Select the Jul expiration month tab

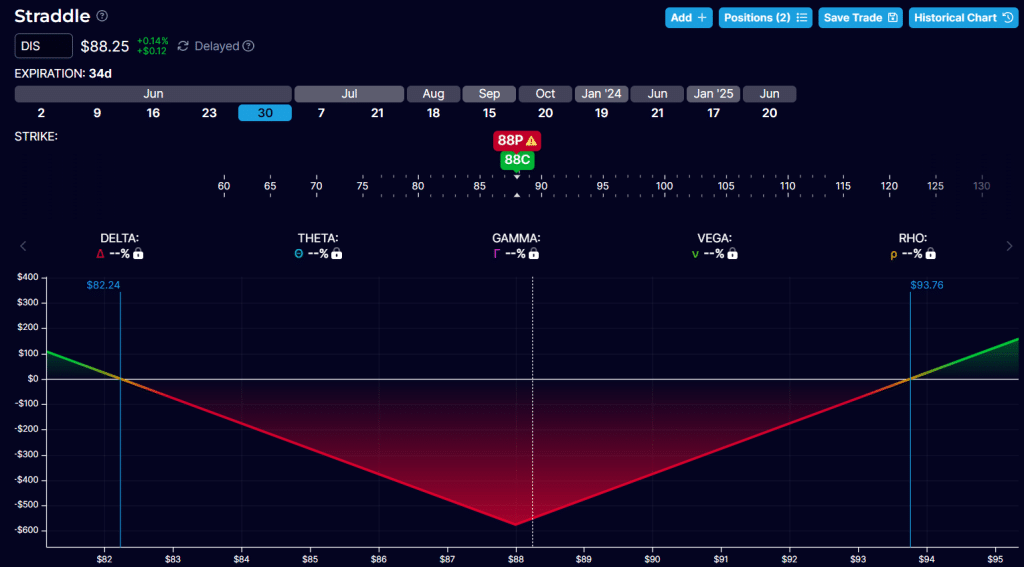point(349,94)
